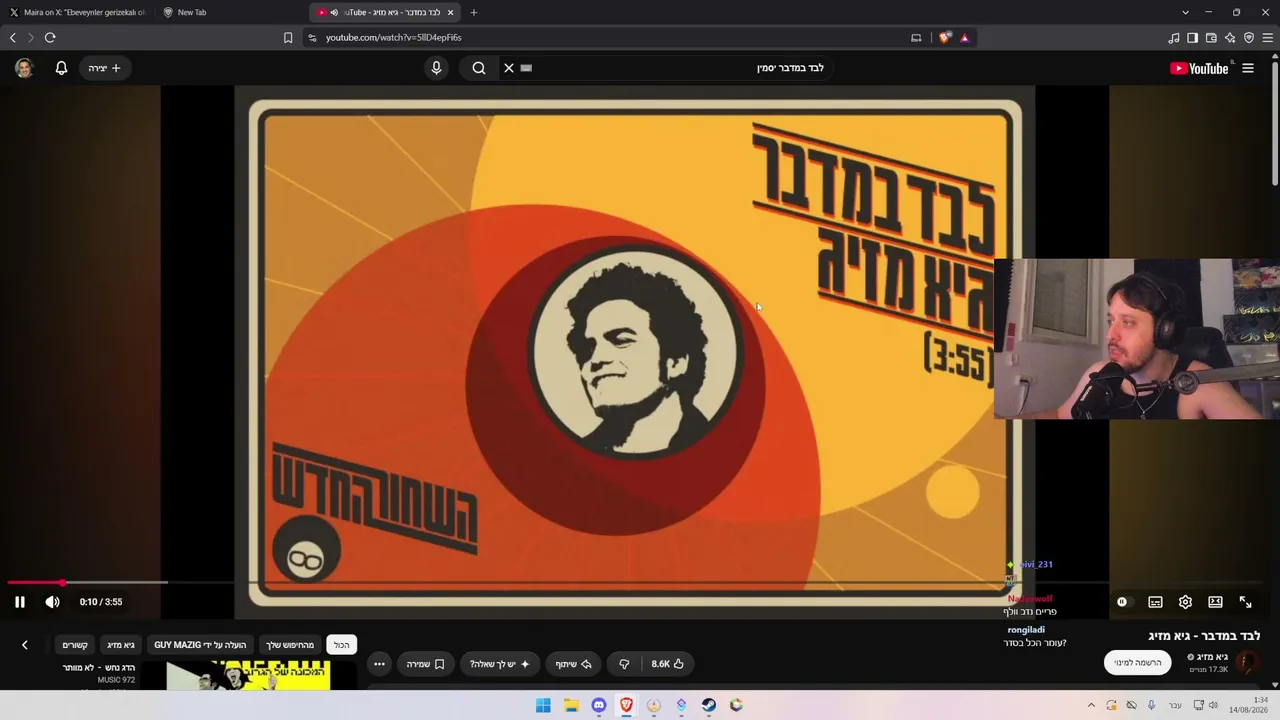Open the clock showing 1:34
Image resolution: width=1280 pixels, height=720 pixels.
(1248, 705)
